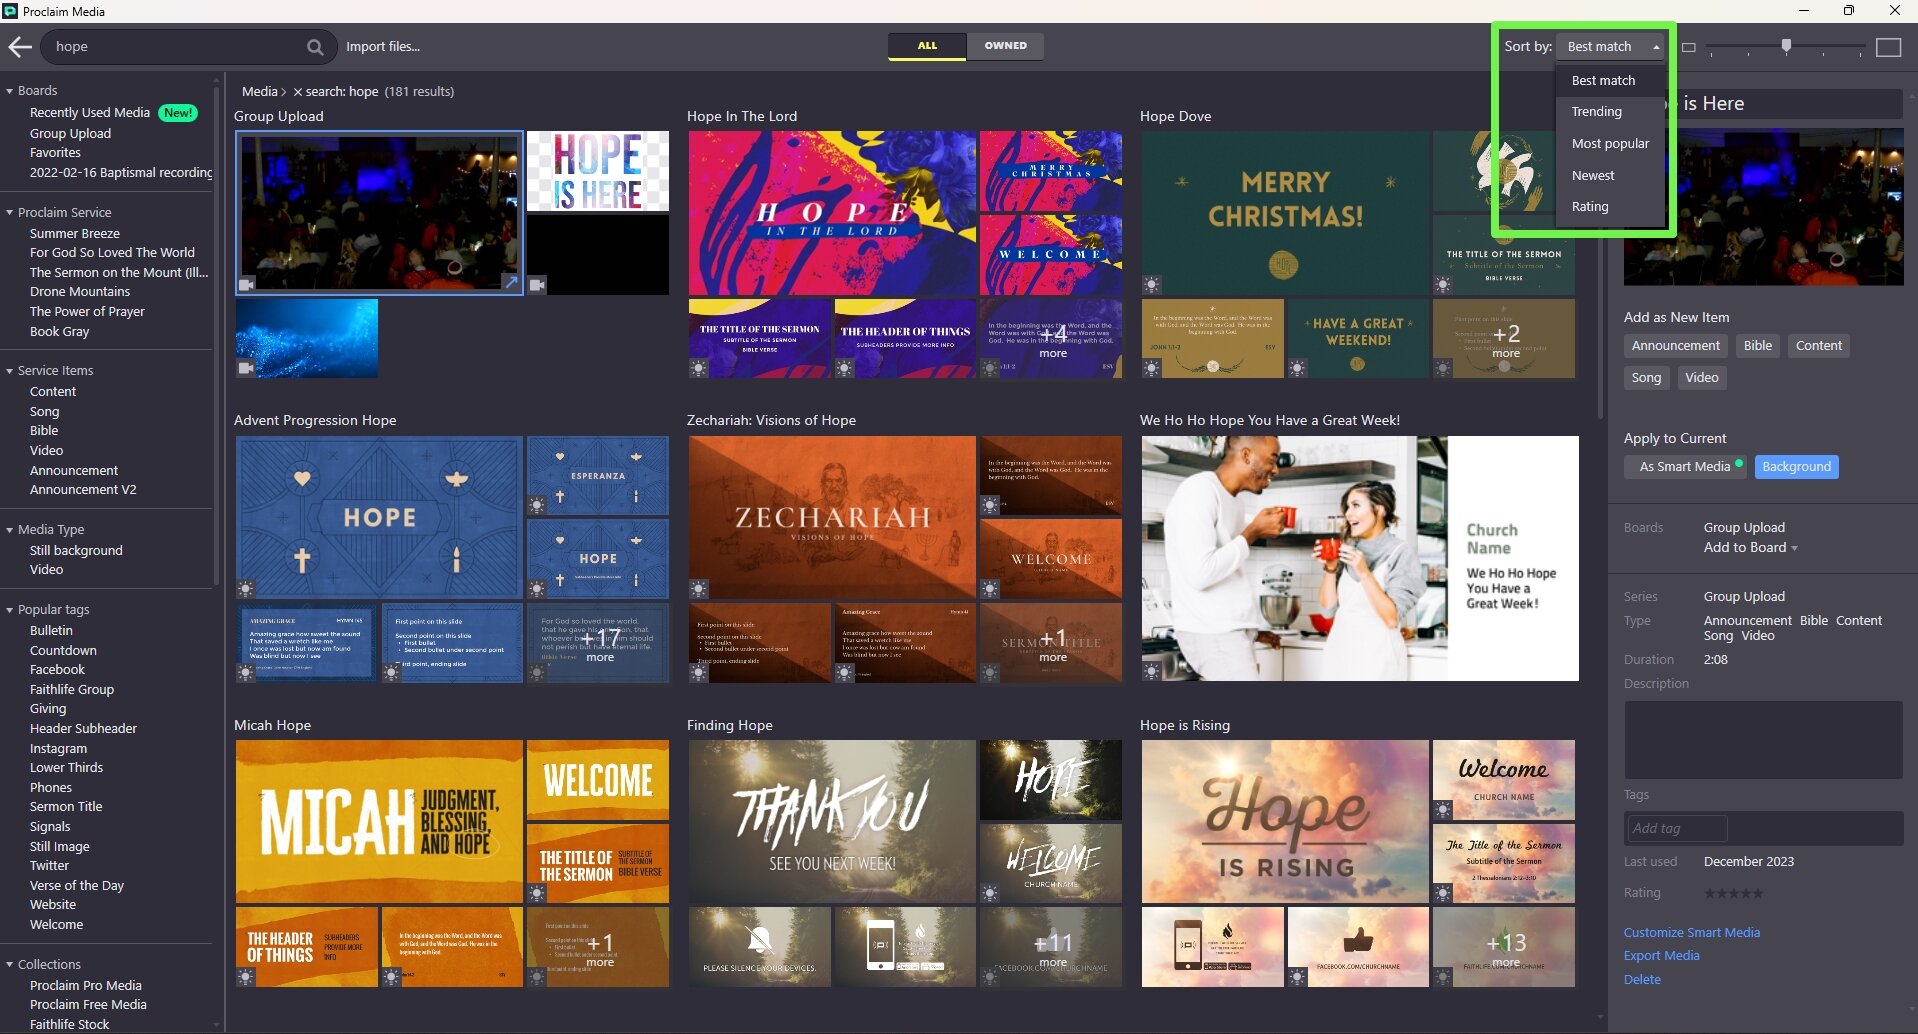1918x1034 pixels.
Task: Select Newest from the sort dropdown
Action: point(1592,175)
